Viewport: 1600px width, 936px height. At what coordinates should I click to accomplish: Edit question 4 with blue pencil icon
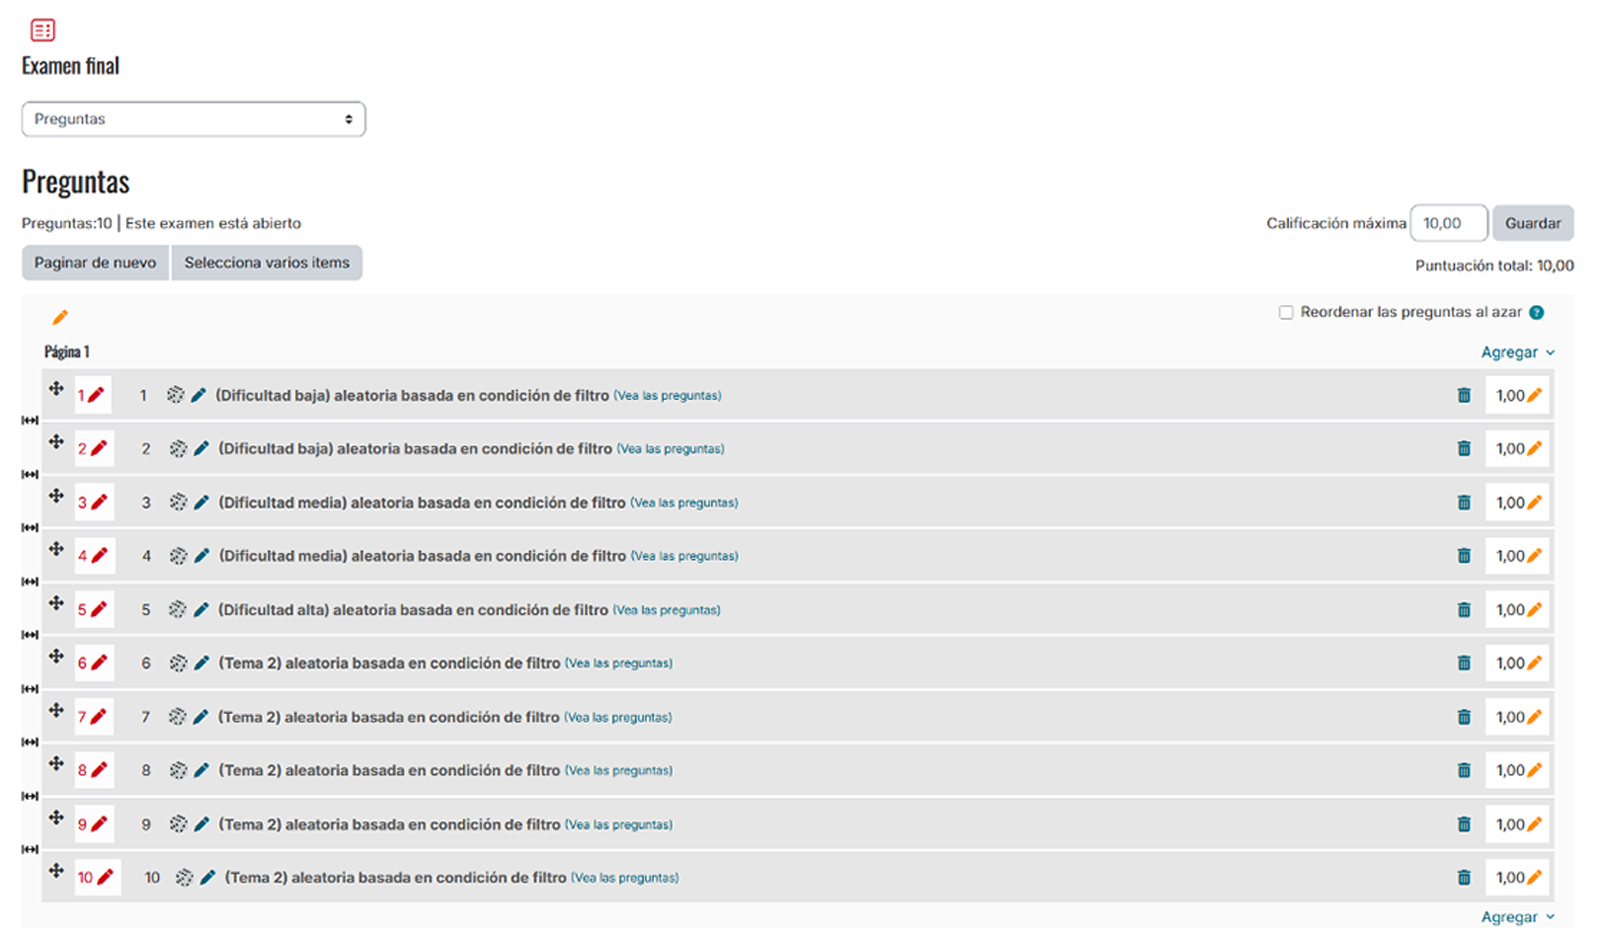coord(201,556)
